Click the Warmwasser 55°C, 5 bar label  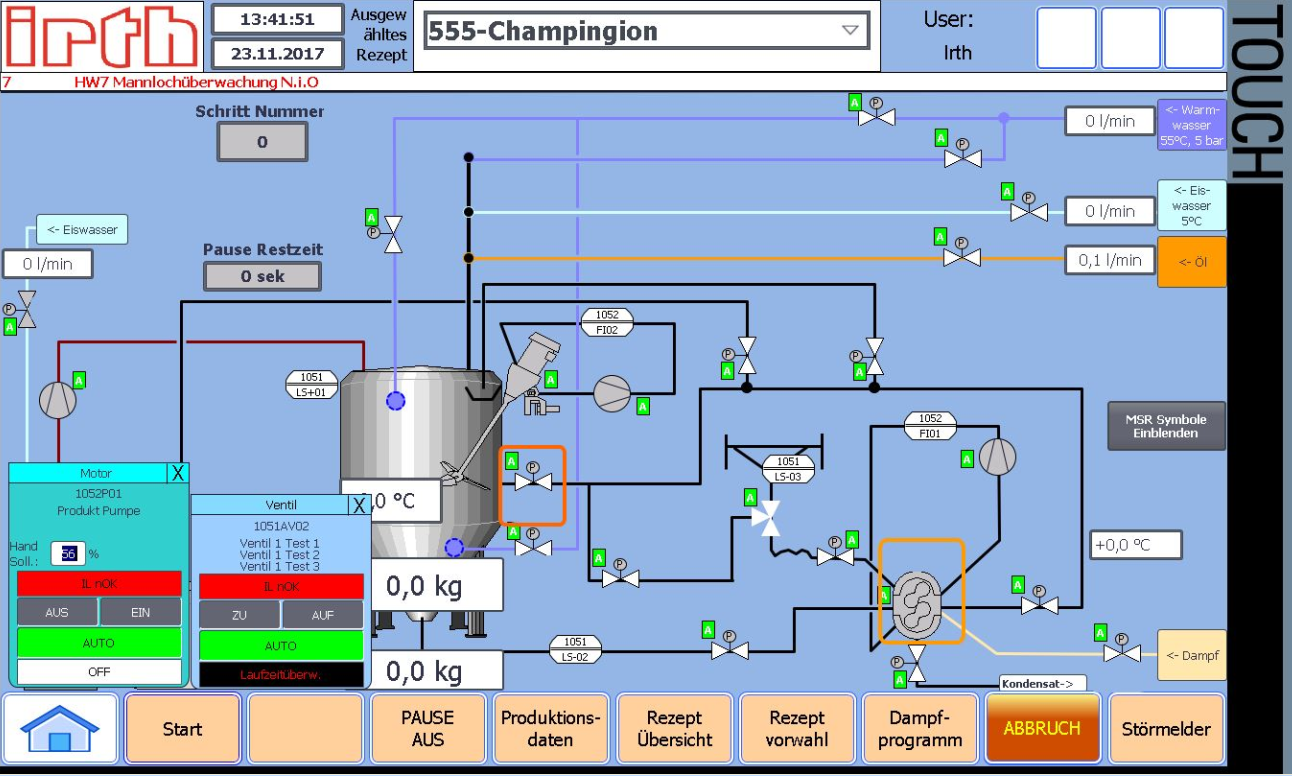tap(1191, 125)
